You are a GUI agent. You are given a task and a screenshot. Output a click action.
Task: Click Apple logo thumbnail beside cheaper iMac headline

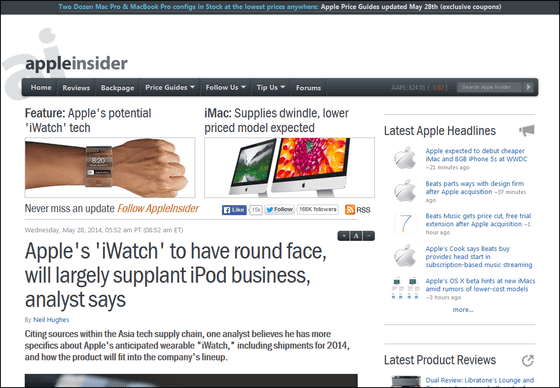[x=405, y=158]
